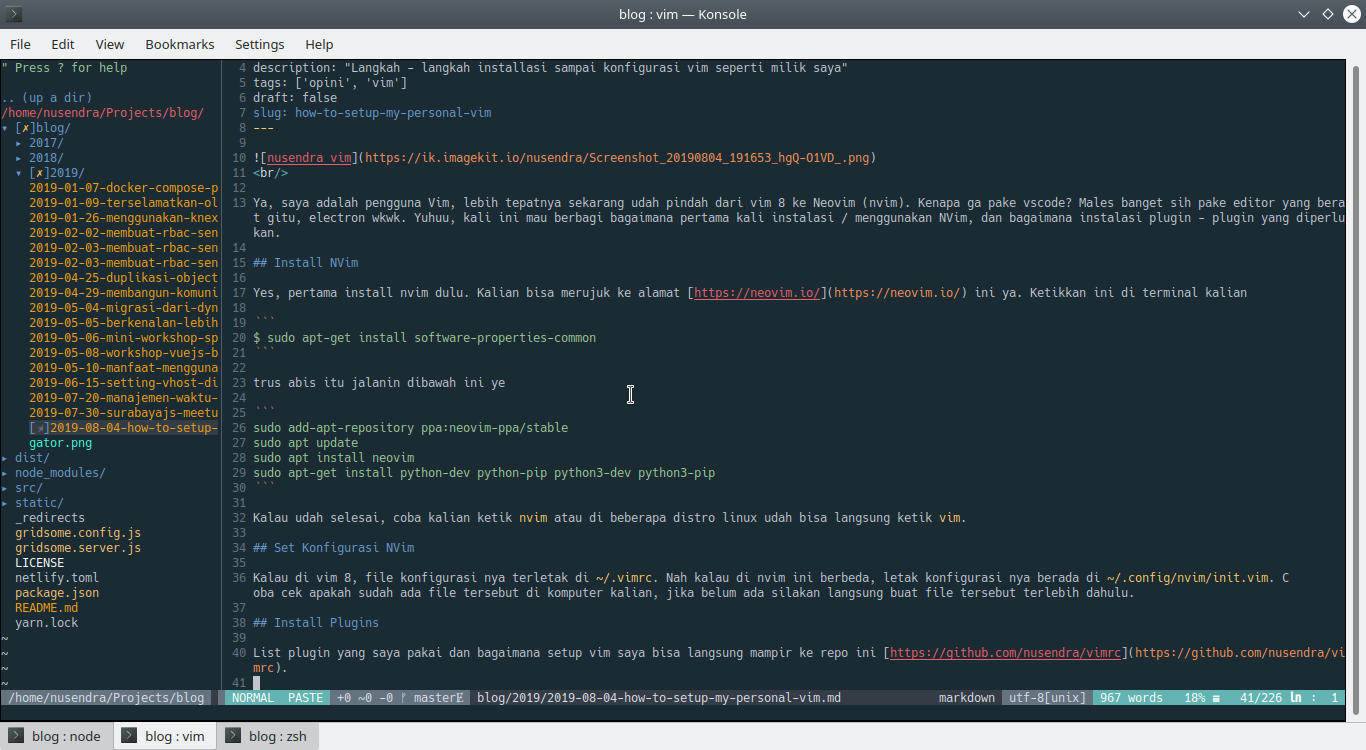
Task: Select _redirects file in tree
Action: (x=50, y=518)
